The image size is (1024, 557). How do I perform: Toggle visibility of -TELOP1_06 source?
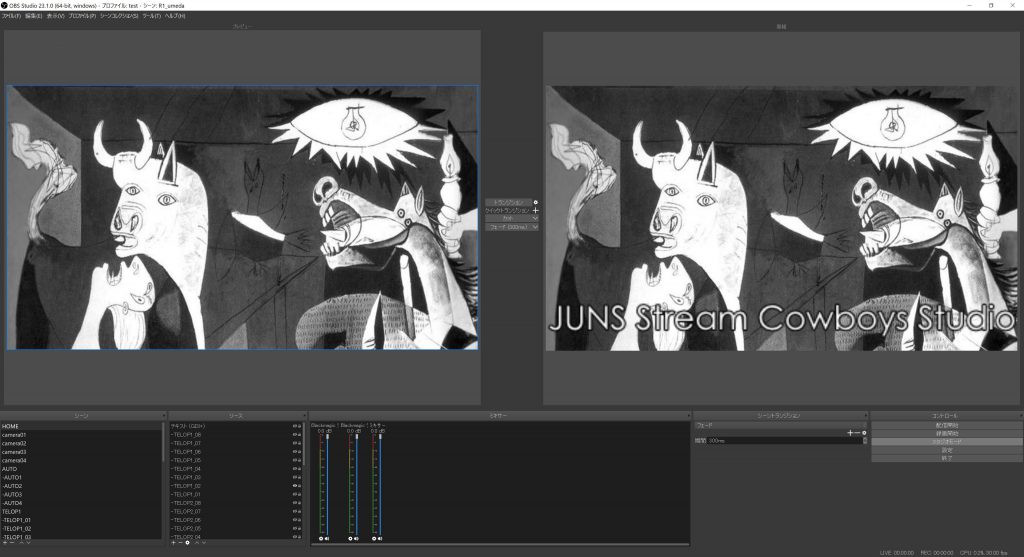click(295, 451)
